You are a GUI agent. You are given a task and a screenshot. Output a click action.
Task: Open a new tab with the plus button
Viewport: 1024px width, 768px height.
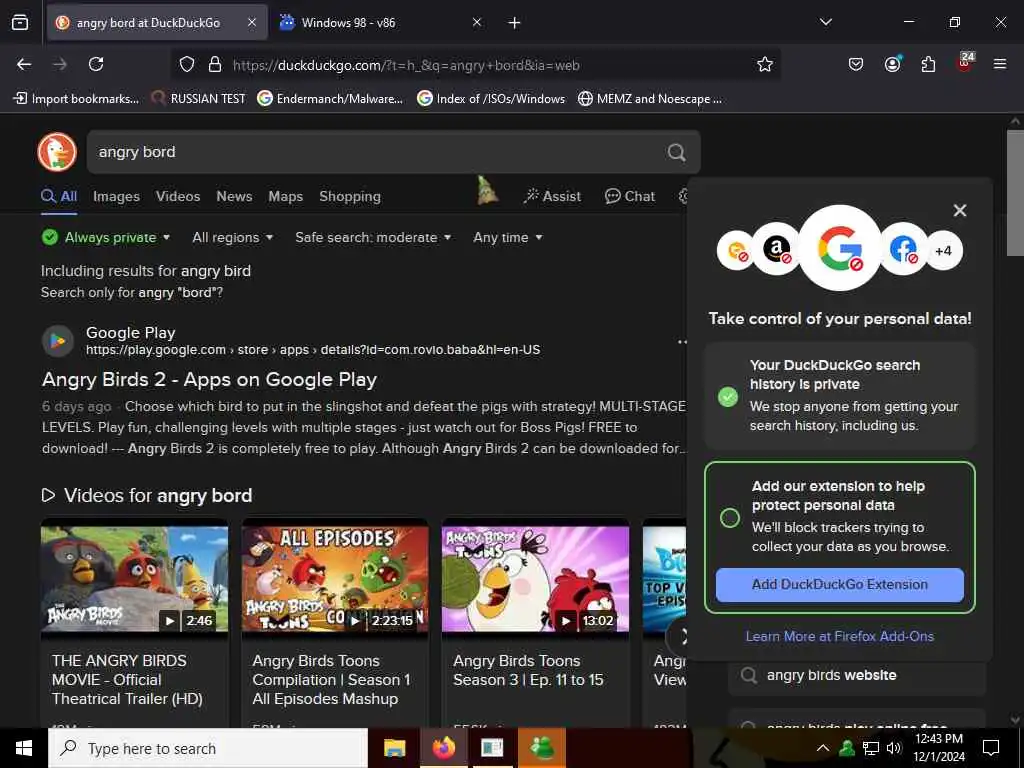tap(515, 23)
